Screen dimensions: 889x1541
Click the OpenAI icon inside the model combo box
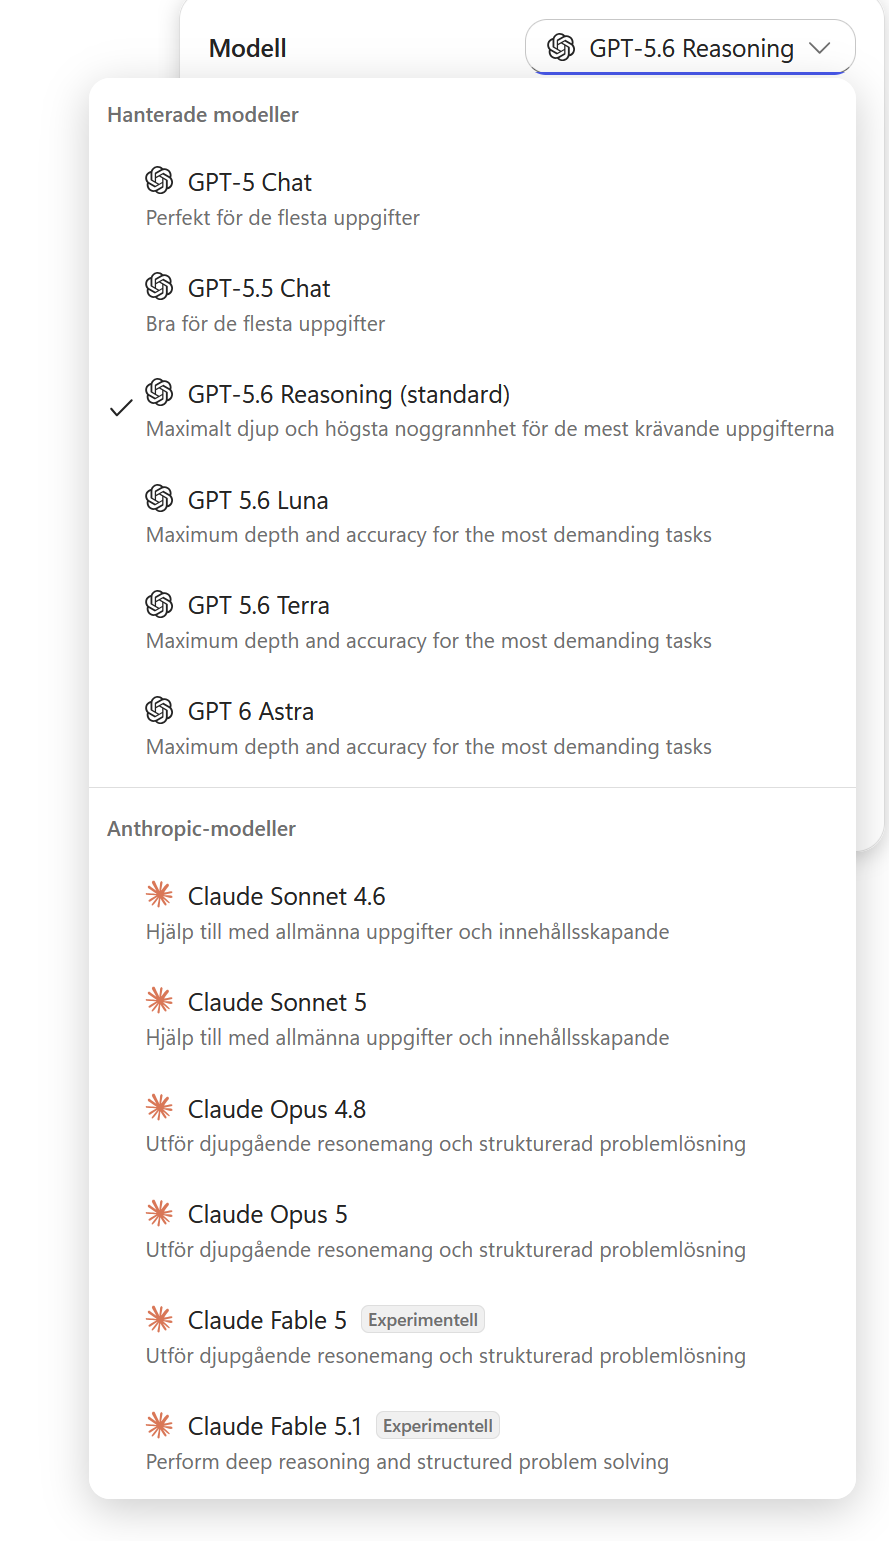point(561,47)
